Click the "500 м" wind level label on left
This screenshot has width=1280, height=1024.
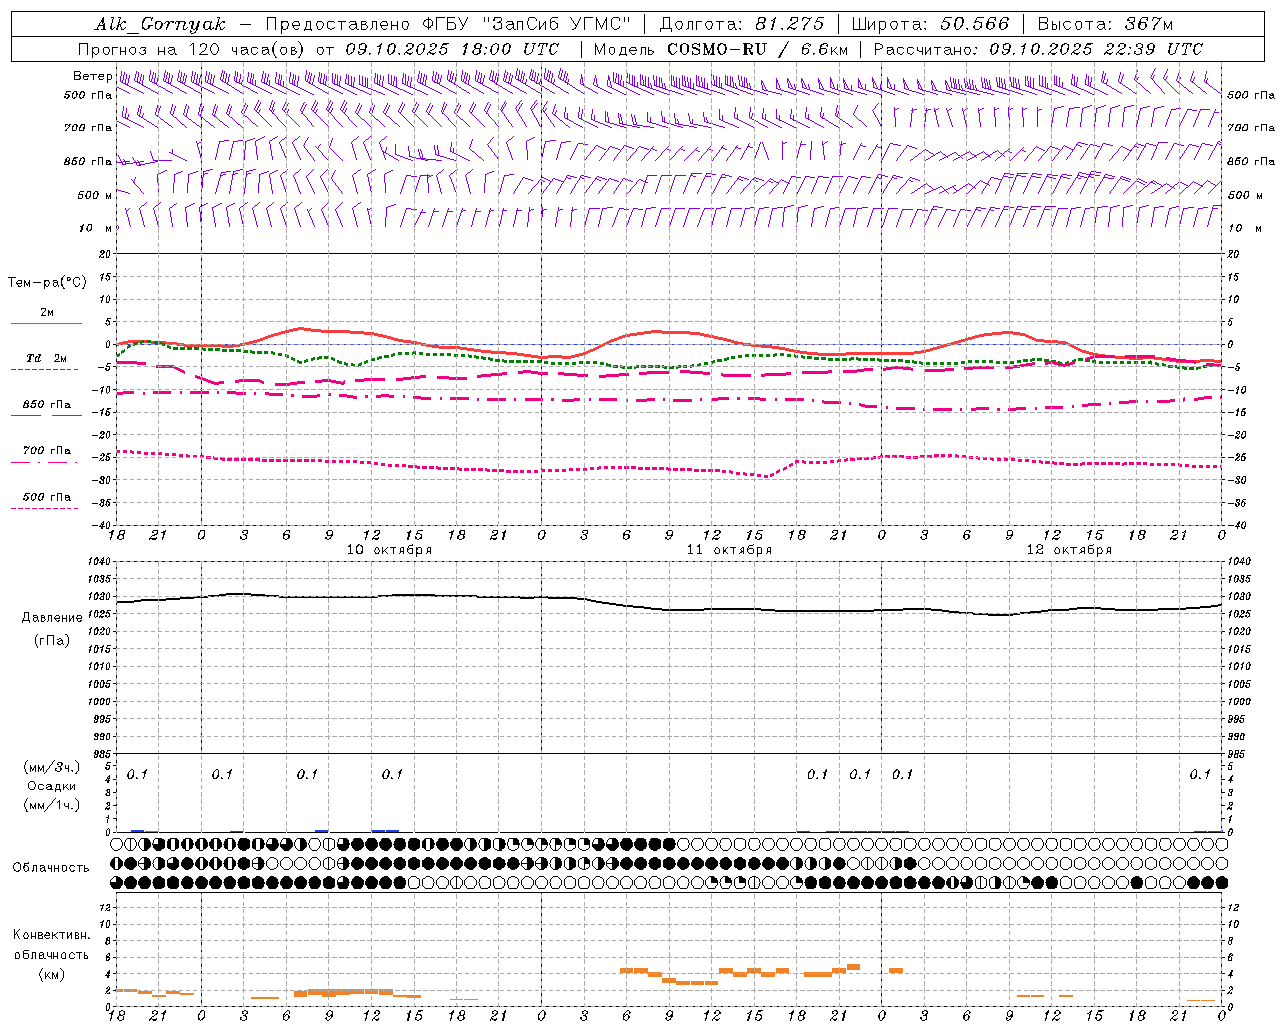[95, 195]
